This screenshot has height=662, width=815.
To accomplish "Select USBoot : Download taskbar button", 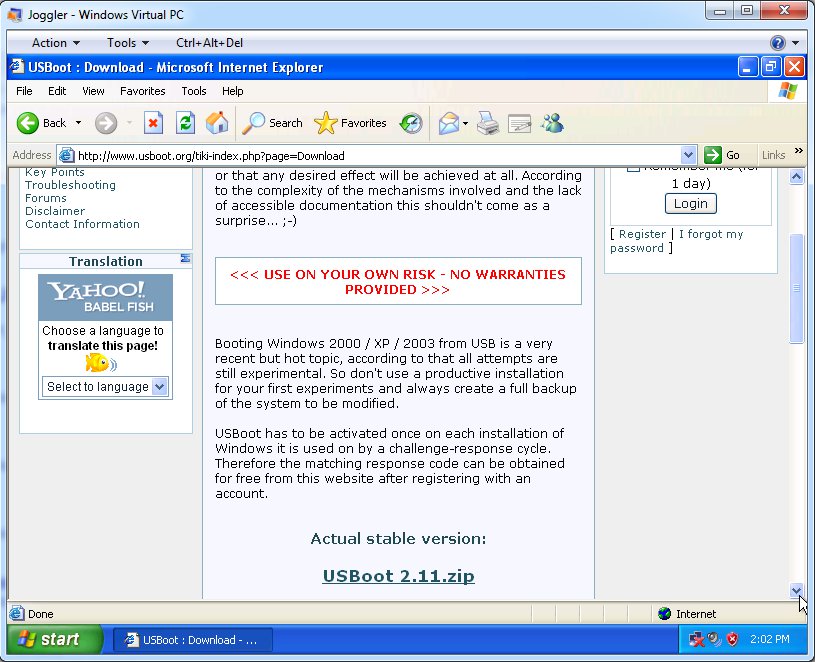I will [x=193, y=640].
